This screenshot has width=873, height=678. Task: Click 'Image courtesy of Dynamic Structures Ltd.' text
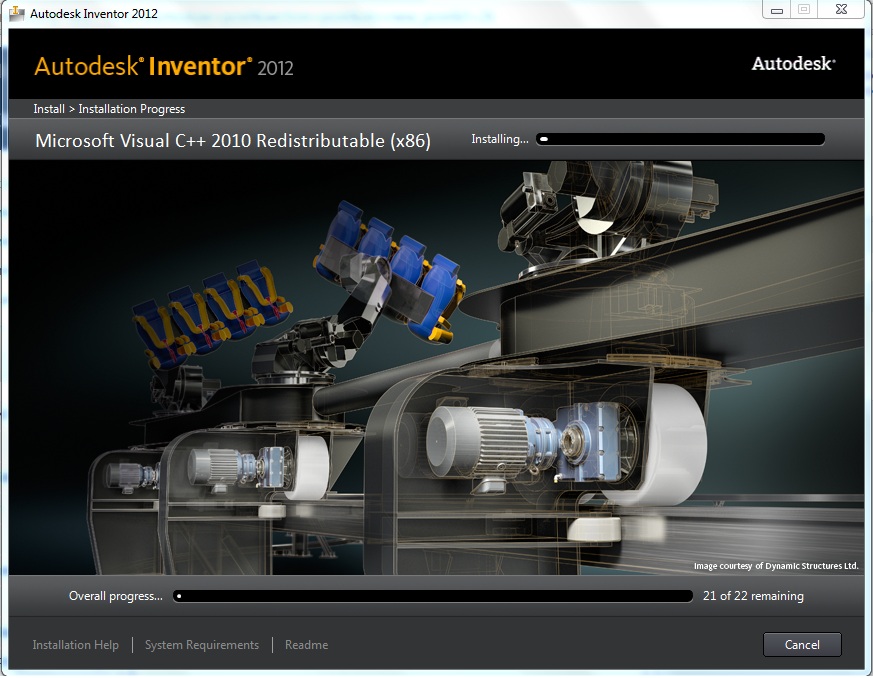click(x=776, y=566)
